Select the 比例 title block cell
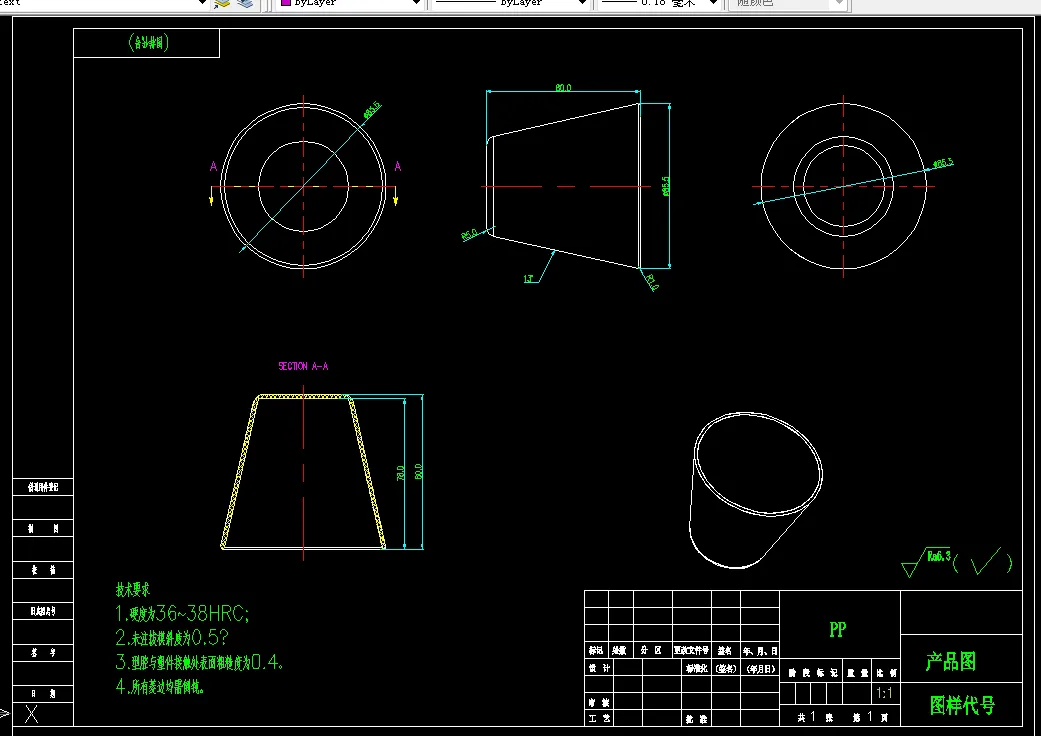Image resolution: width=1041 pixels, height=736 pixels. click(x=886, y=673)
